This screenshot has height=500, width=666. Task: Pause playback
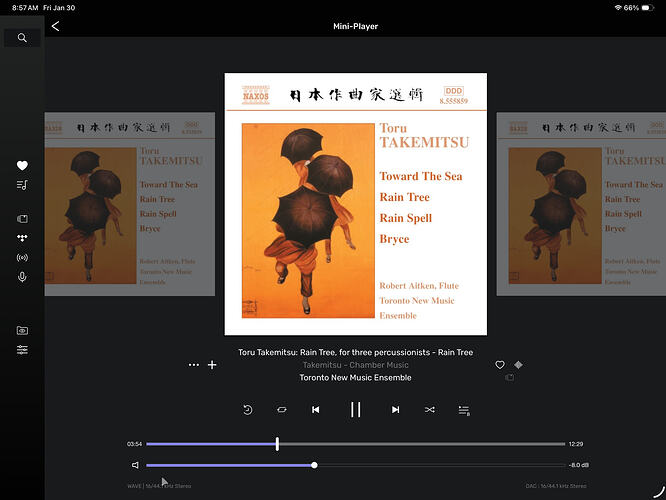356,410
